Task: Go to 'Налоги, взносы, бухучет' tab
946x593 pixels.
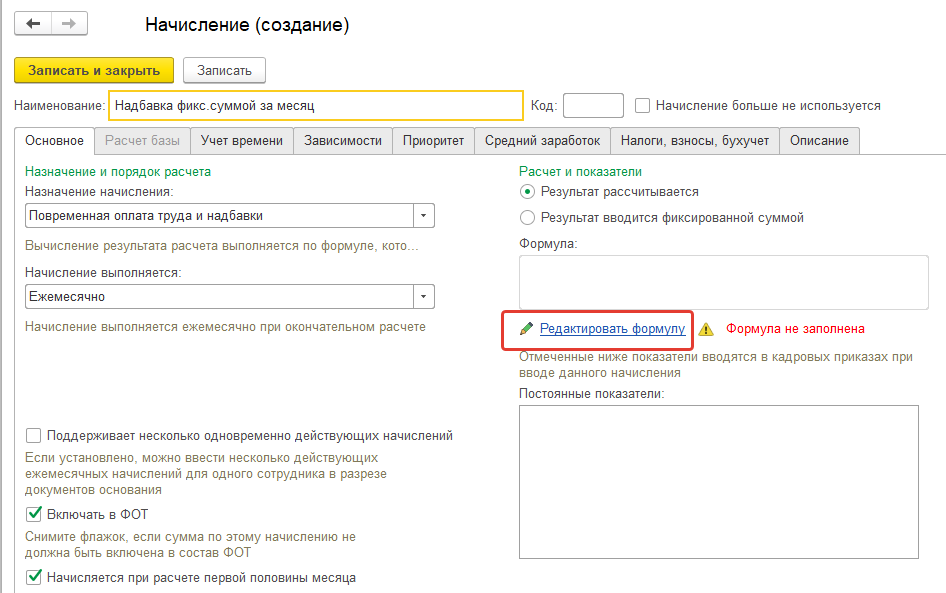Action: (694, 141)
